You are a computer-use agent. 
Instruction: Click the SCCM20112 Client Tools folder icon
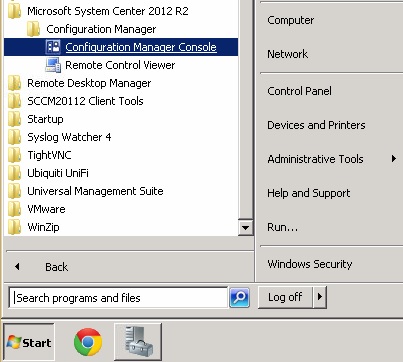click(14, 101)
